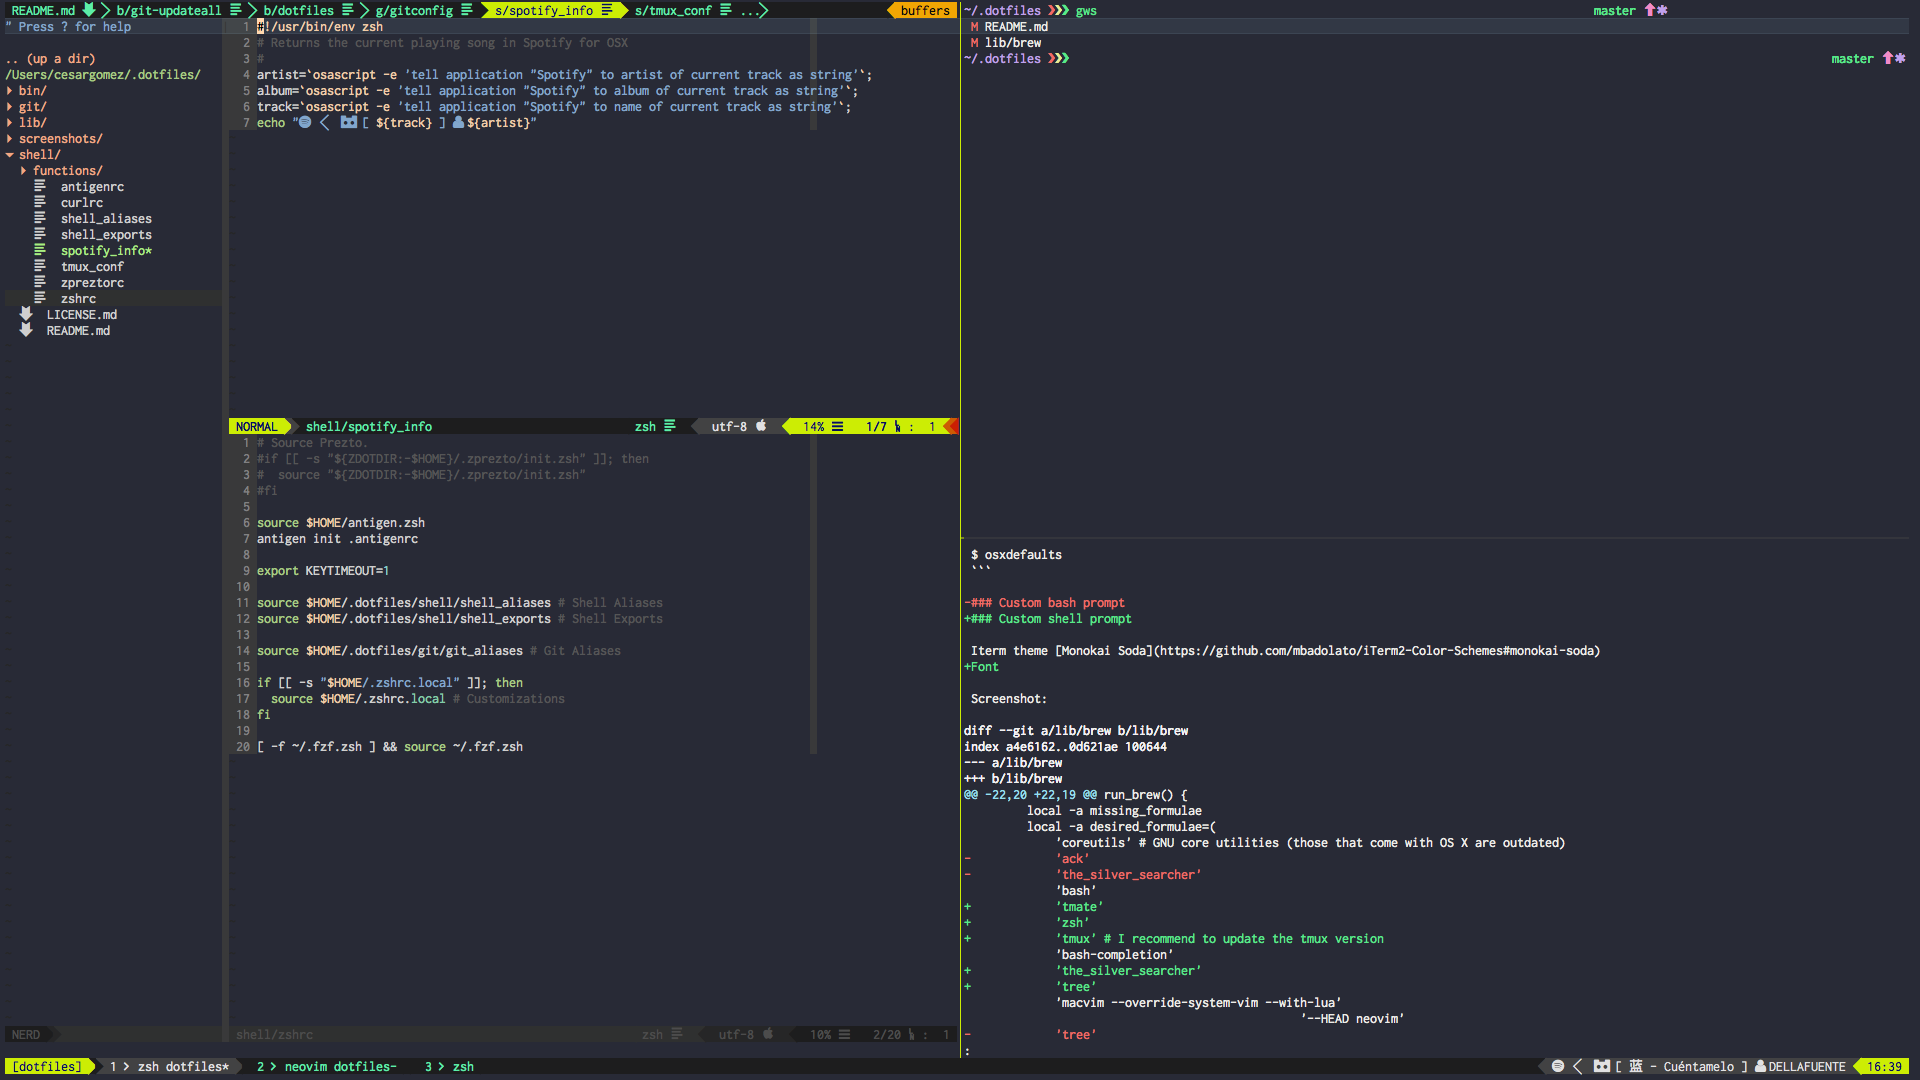Click the music note icon in the echo line
1920x1080 pixels.
tap(348, 122)
